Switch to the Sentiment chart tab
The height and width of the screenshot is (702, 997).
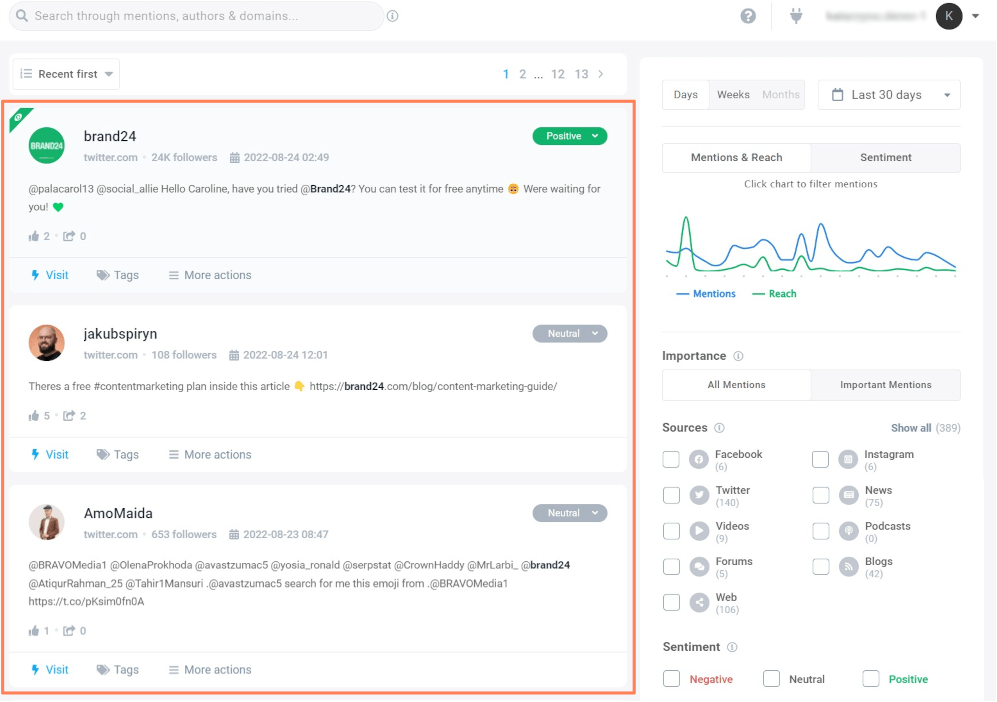pyautogui.click(x=885, y=157)
